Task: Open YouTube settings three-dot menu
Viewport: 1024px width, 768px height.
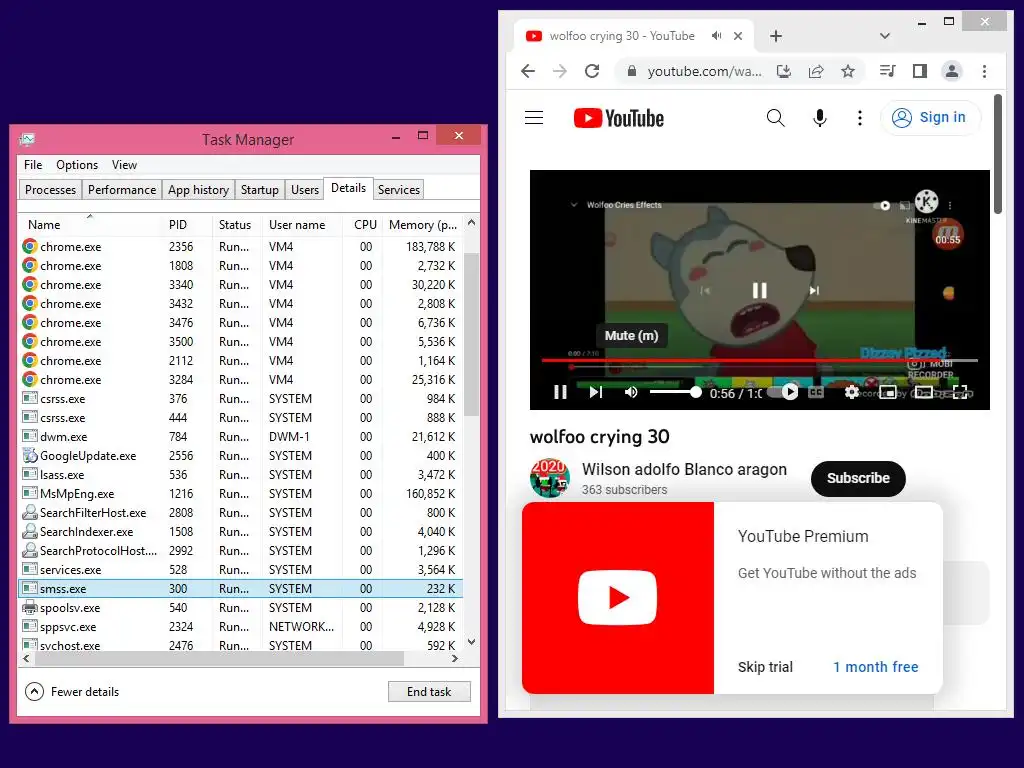Action: pos(859,118)
